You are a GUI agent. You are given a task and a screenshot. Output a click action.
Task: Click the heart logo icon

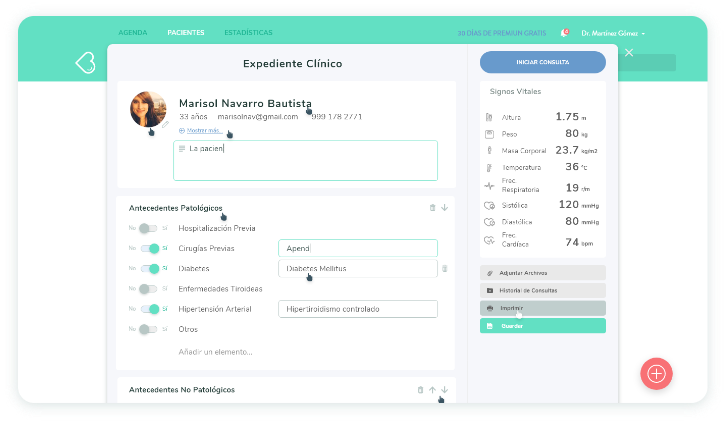click(x=85, y=62)
